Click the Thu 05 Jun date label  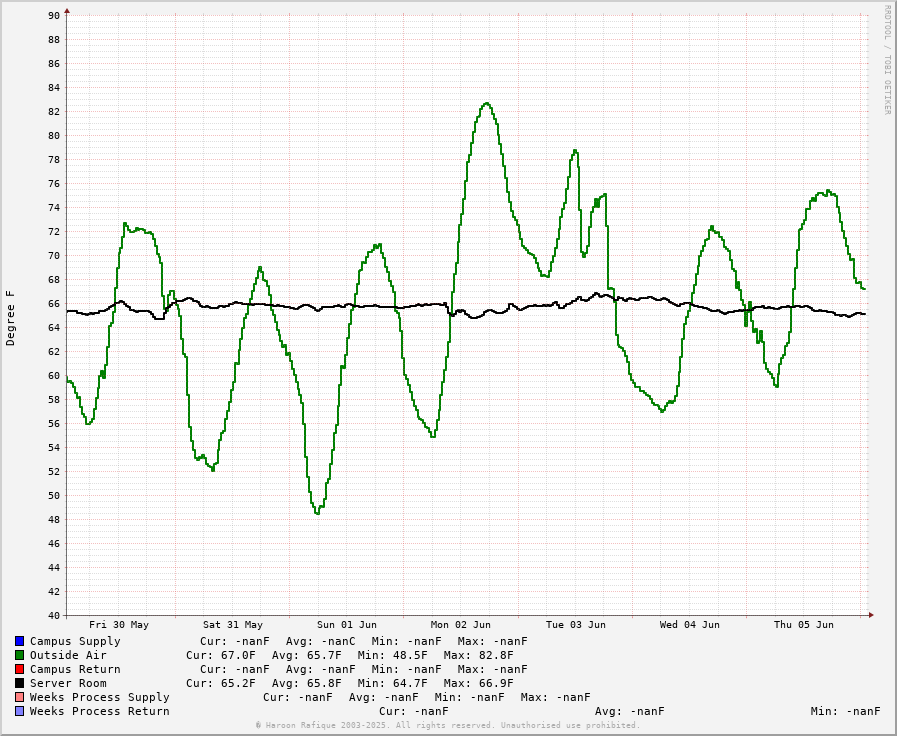(x=803, y=625)
